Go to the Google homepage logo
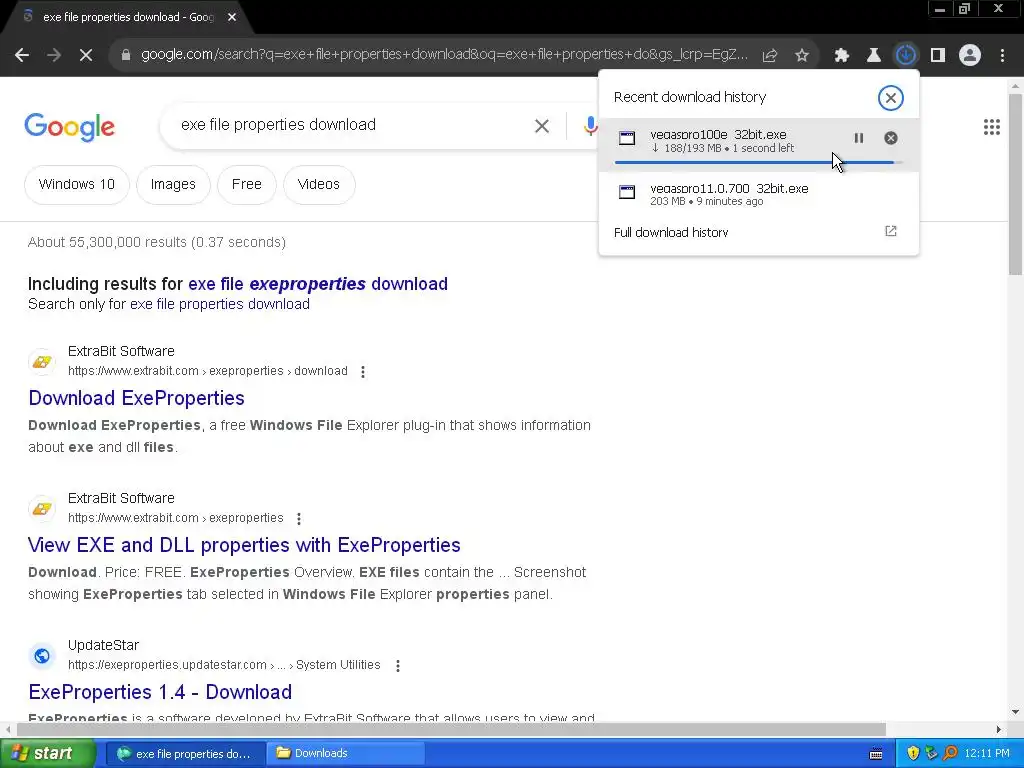1024x768 pixels. click(69, 127)
